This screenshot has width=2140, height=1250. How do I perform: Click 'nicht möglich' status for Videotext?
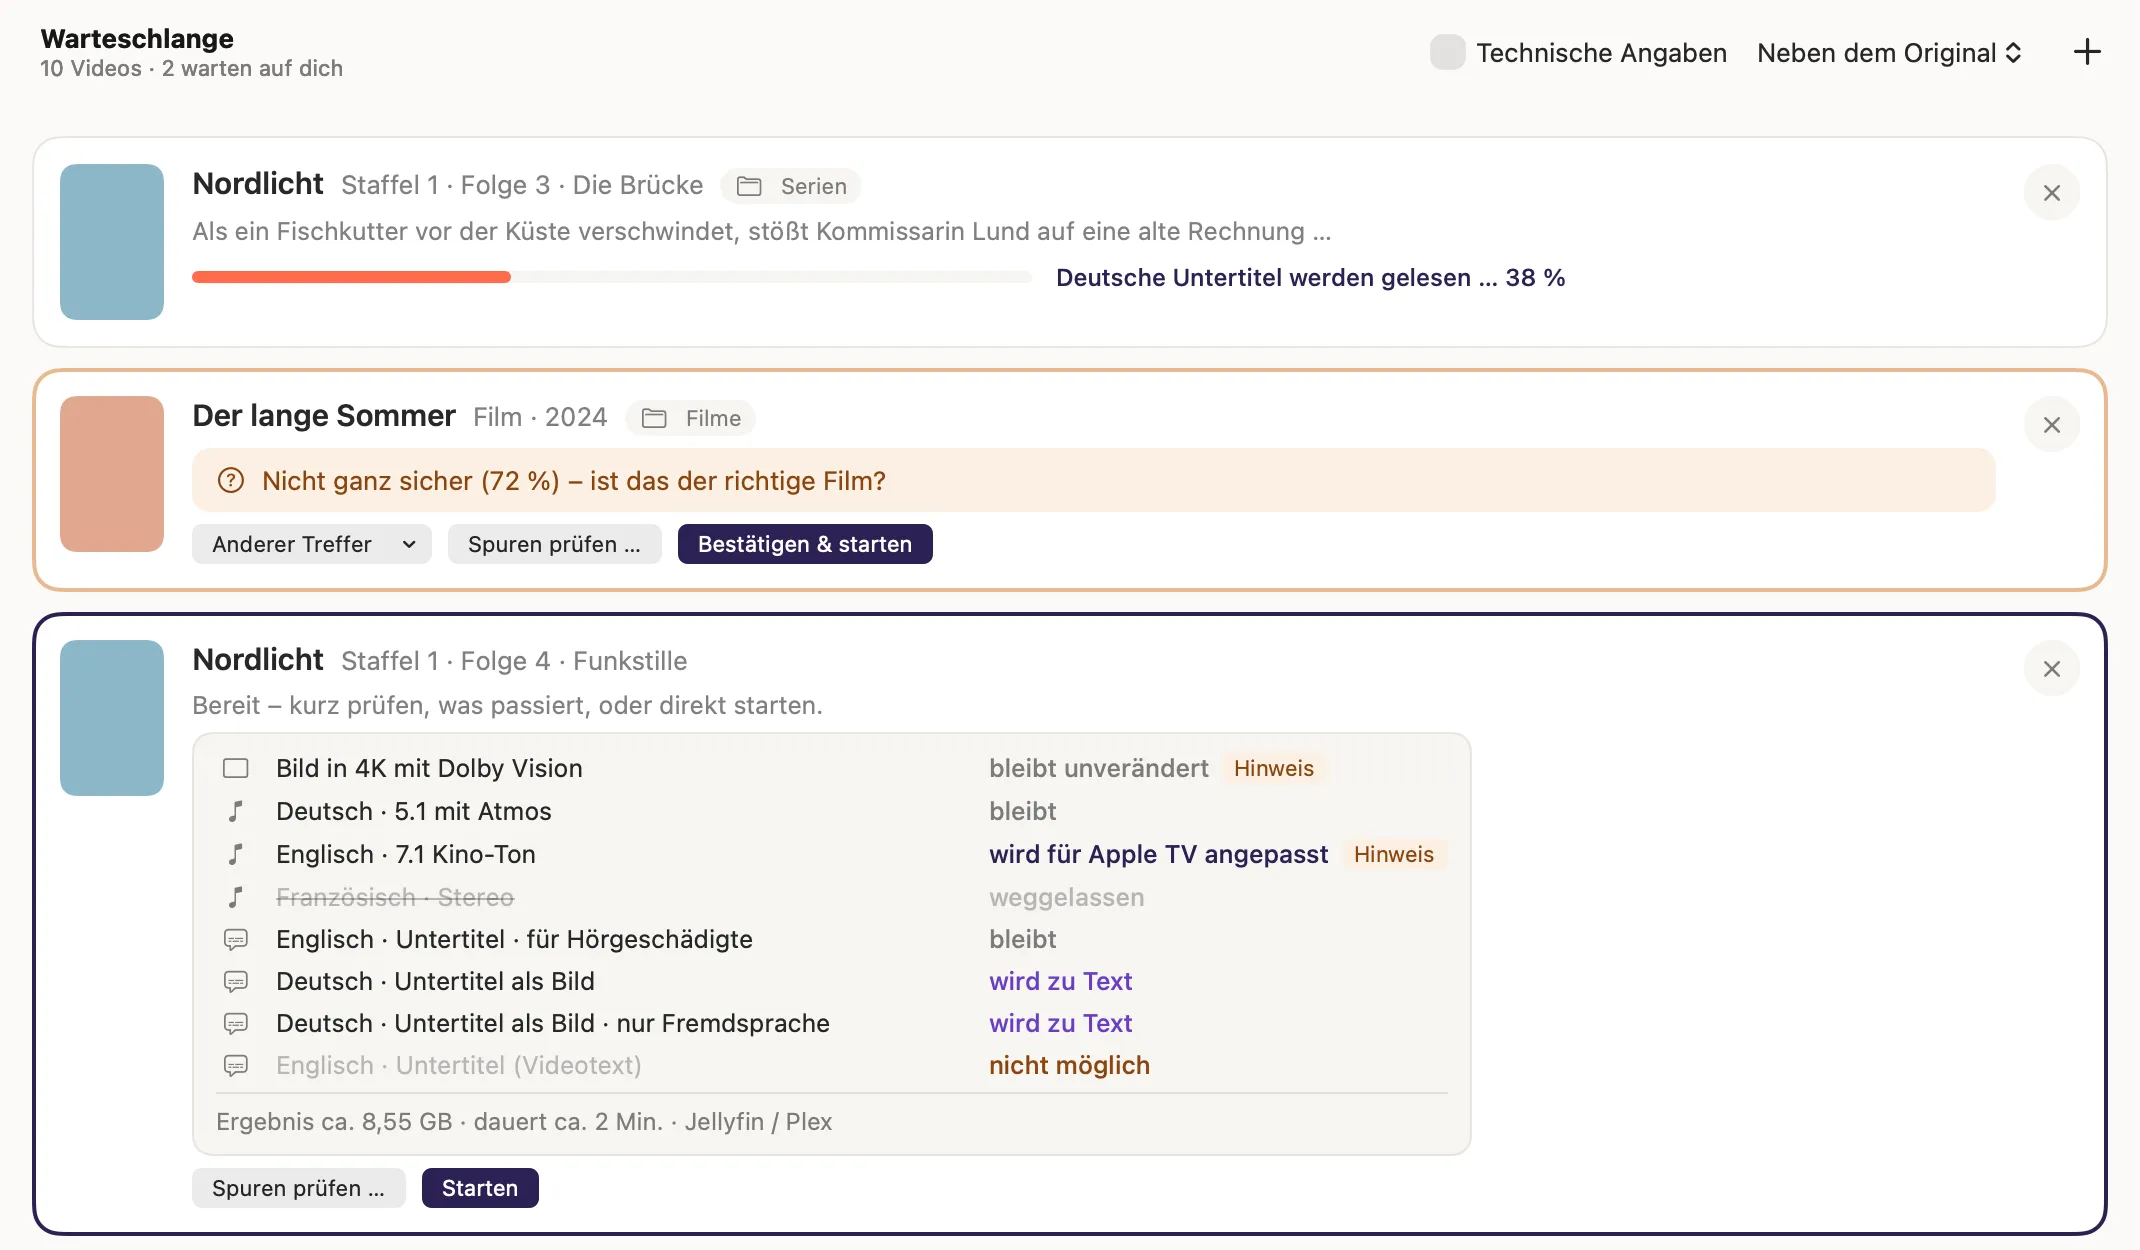(1069, 1065)
